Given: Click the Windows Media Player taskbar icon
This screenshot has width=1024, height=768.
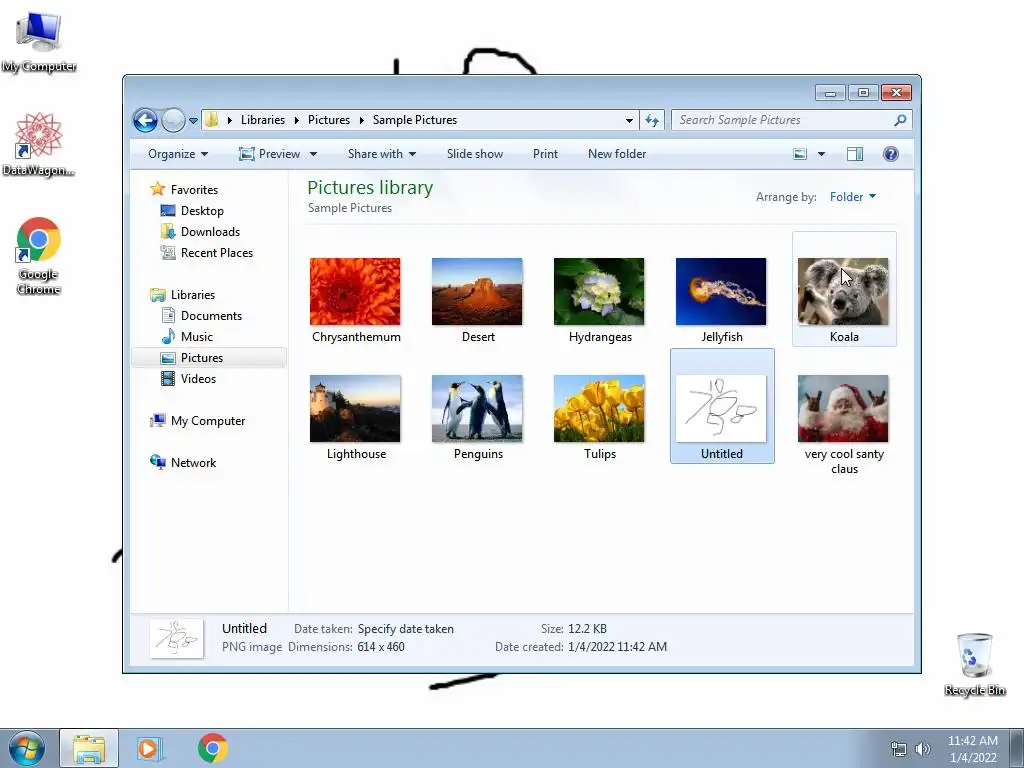Looking at the screenshot, I should (150, 748).
